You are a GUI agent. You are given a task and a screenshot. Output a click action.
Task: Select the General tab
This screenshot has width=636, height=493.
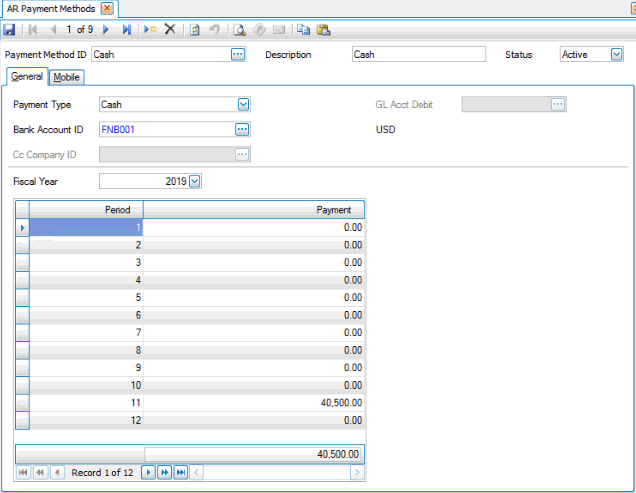26,77
